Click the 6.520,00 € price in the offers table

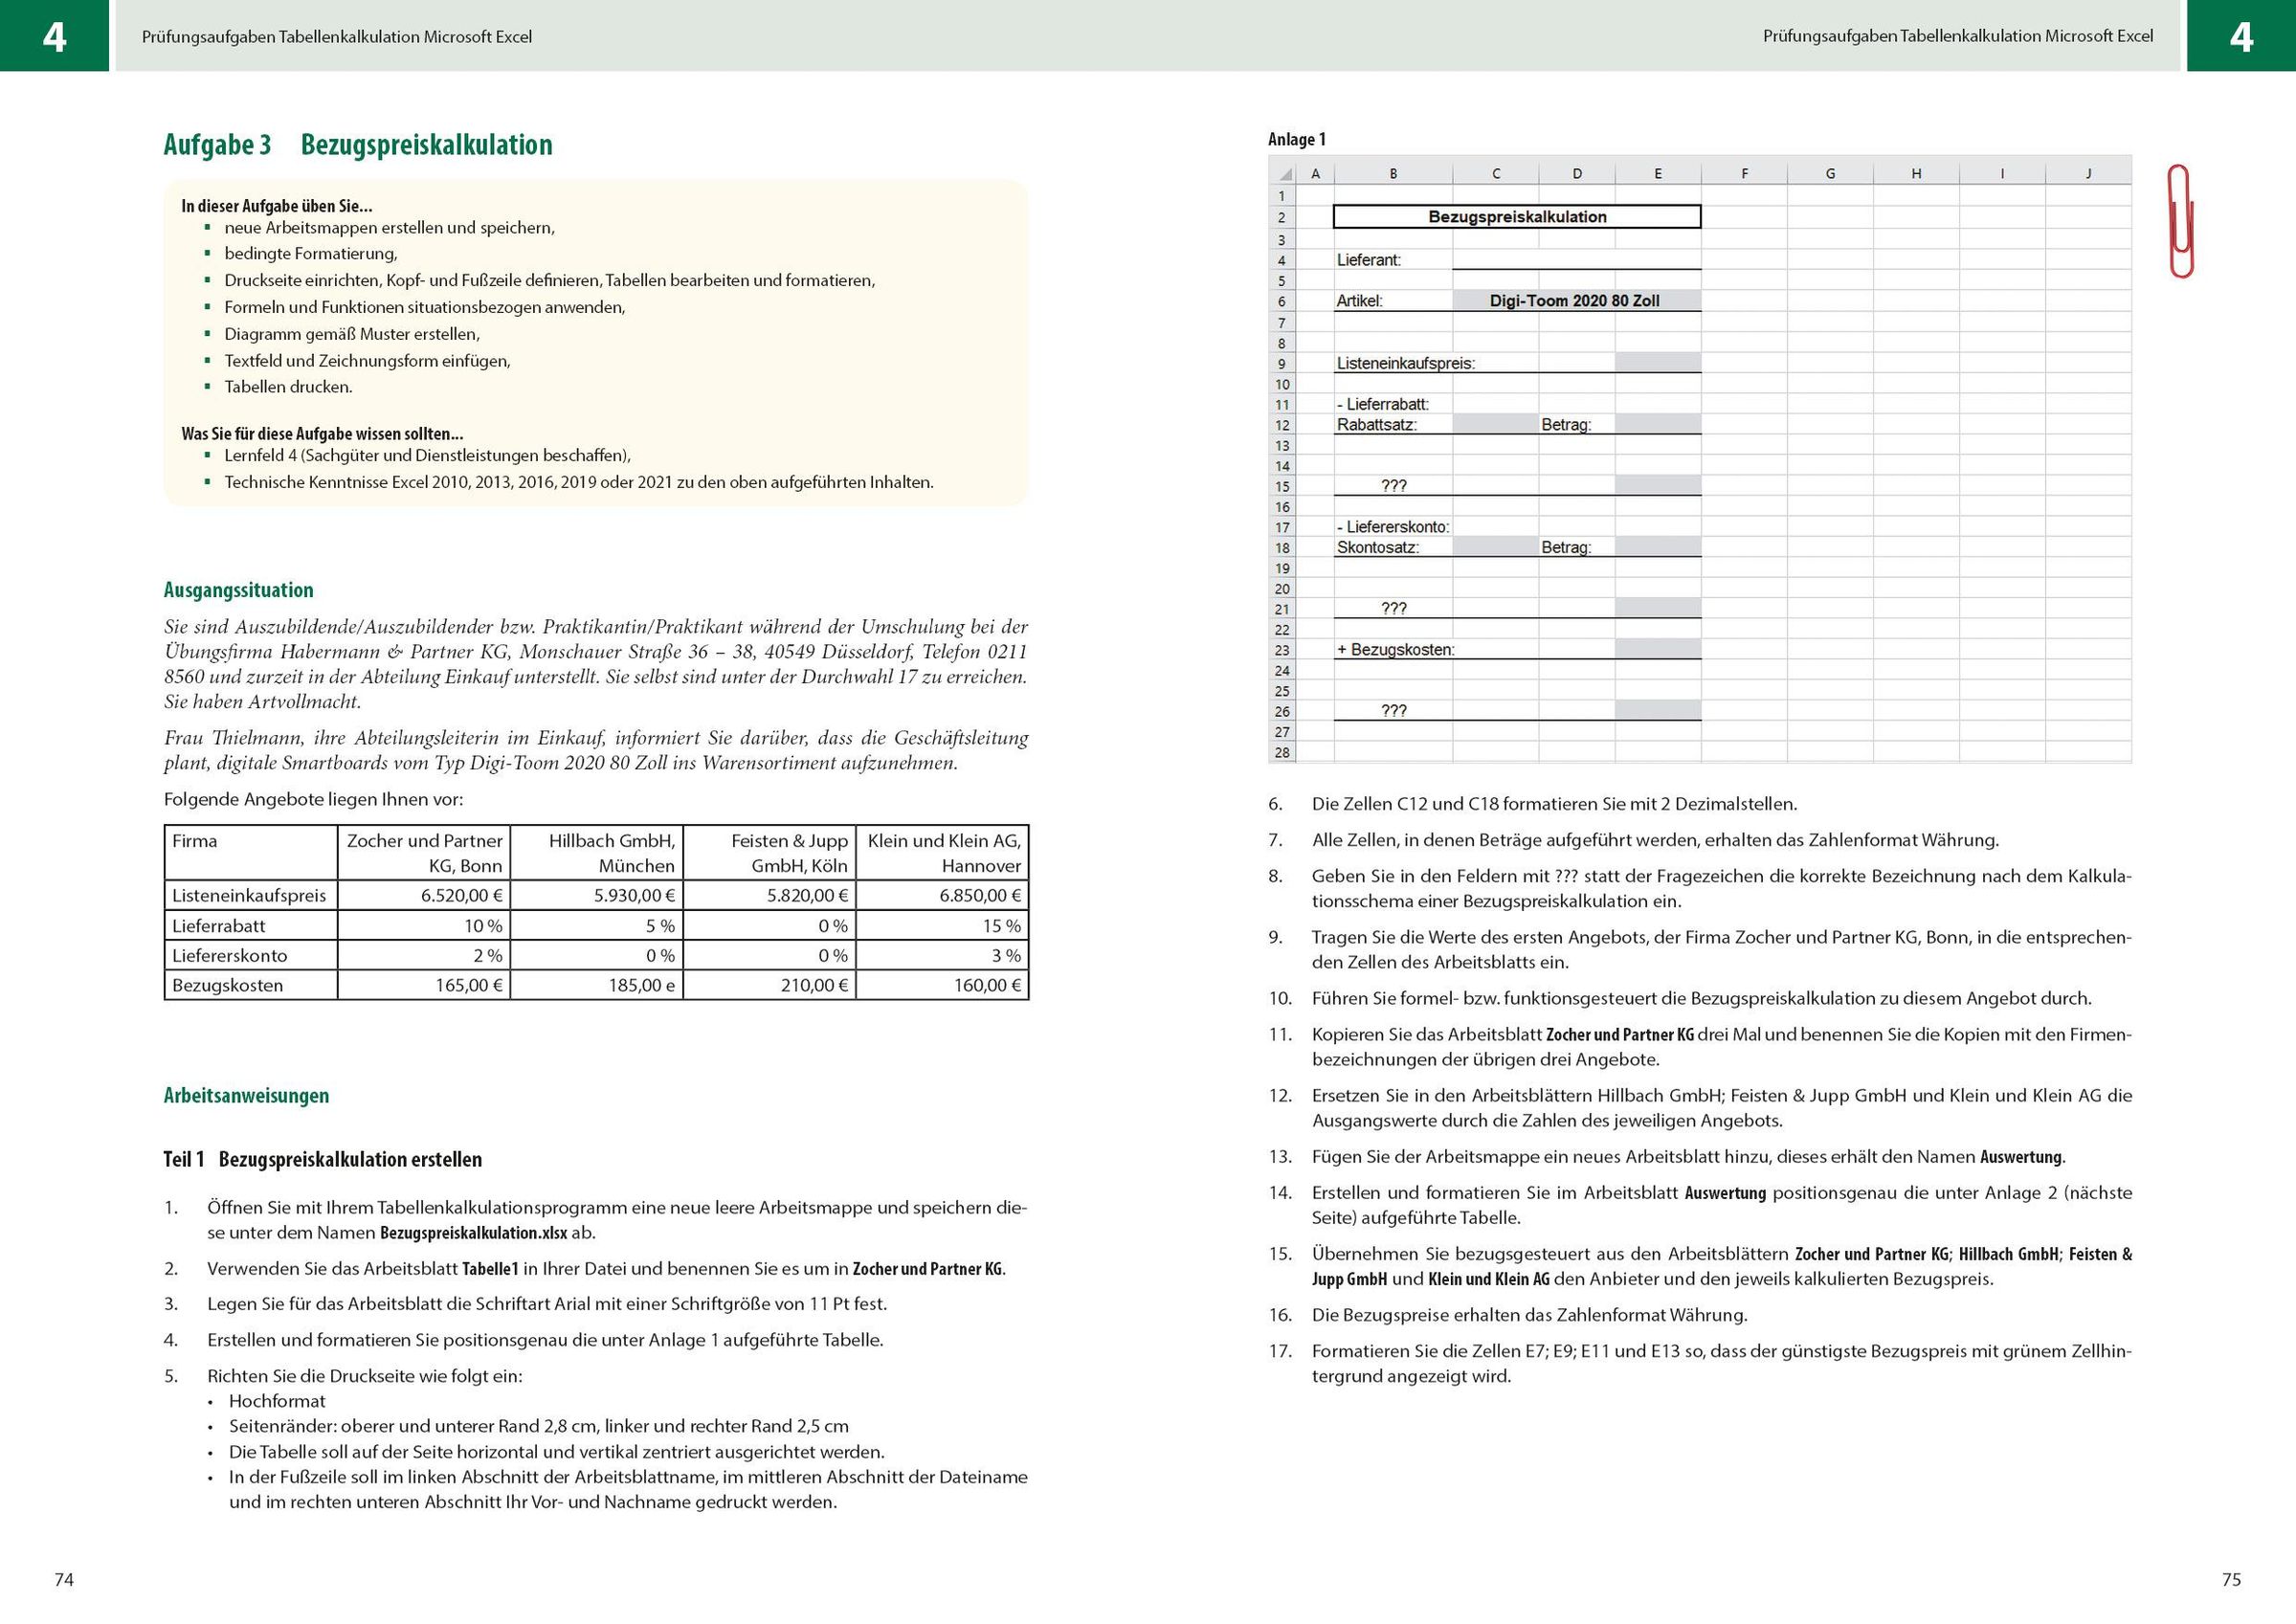461,896
